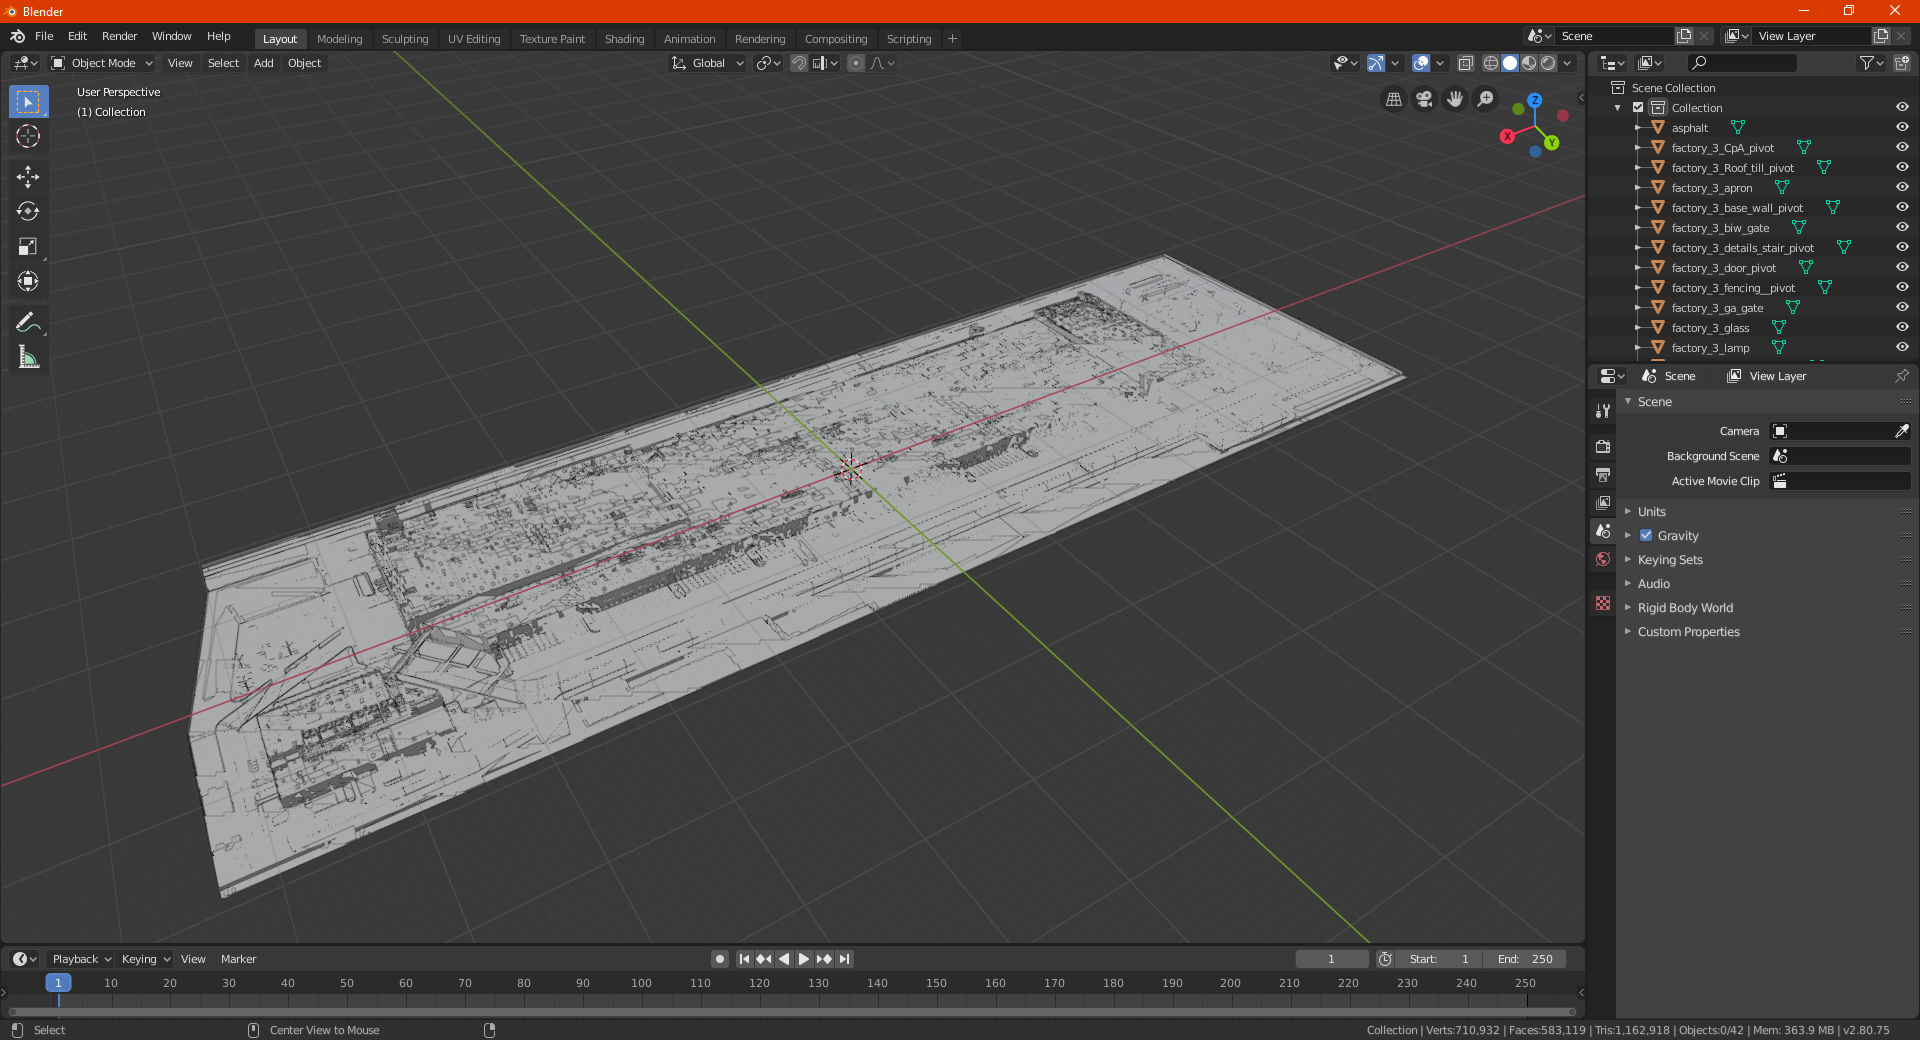The height and width of the screenshot is (1040, 1920).
Task: Select the Move tool
Action: (28, 177)
